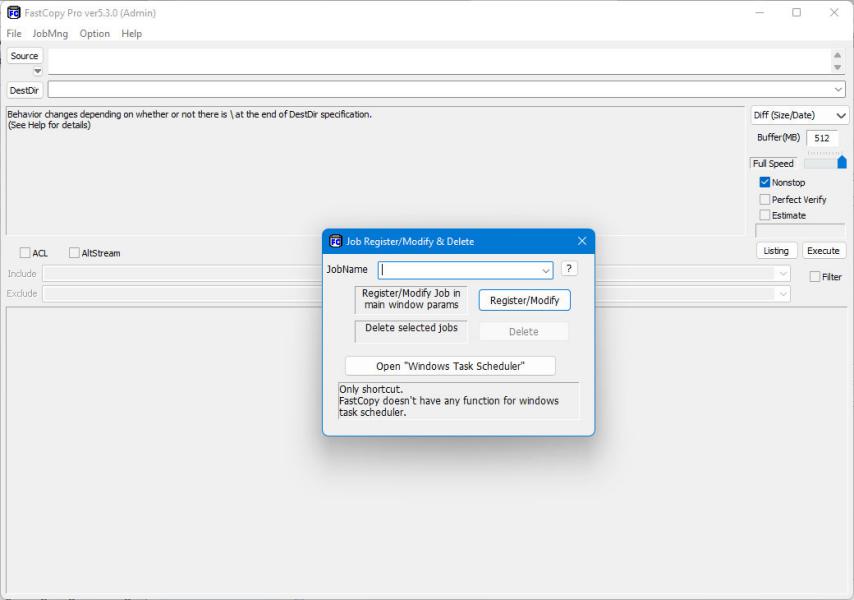This screenshot has width=854, height=600.
Task: Expand the DestDir dropdown list
Action: (x=838, y=89)
